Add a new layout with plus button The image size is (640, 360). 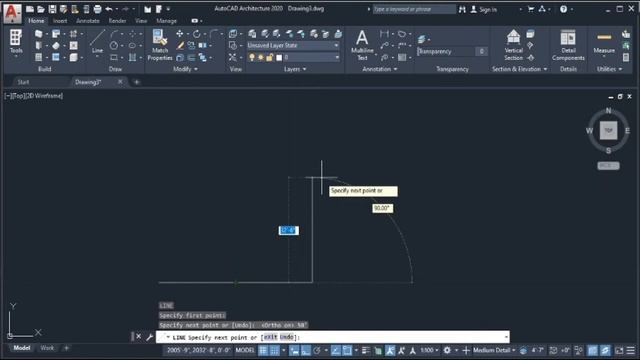pos(66,348)
